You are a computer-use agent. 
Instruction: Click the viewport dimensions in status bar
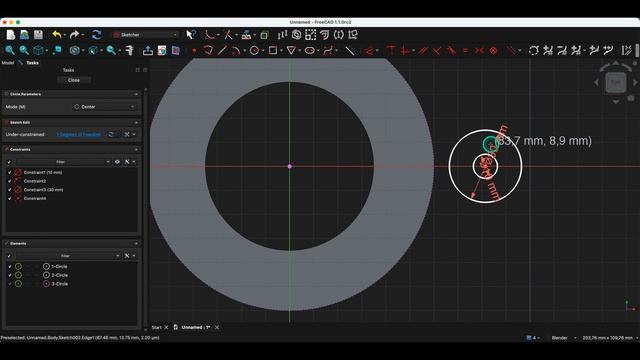pos(607,338)
